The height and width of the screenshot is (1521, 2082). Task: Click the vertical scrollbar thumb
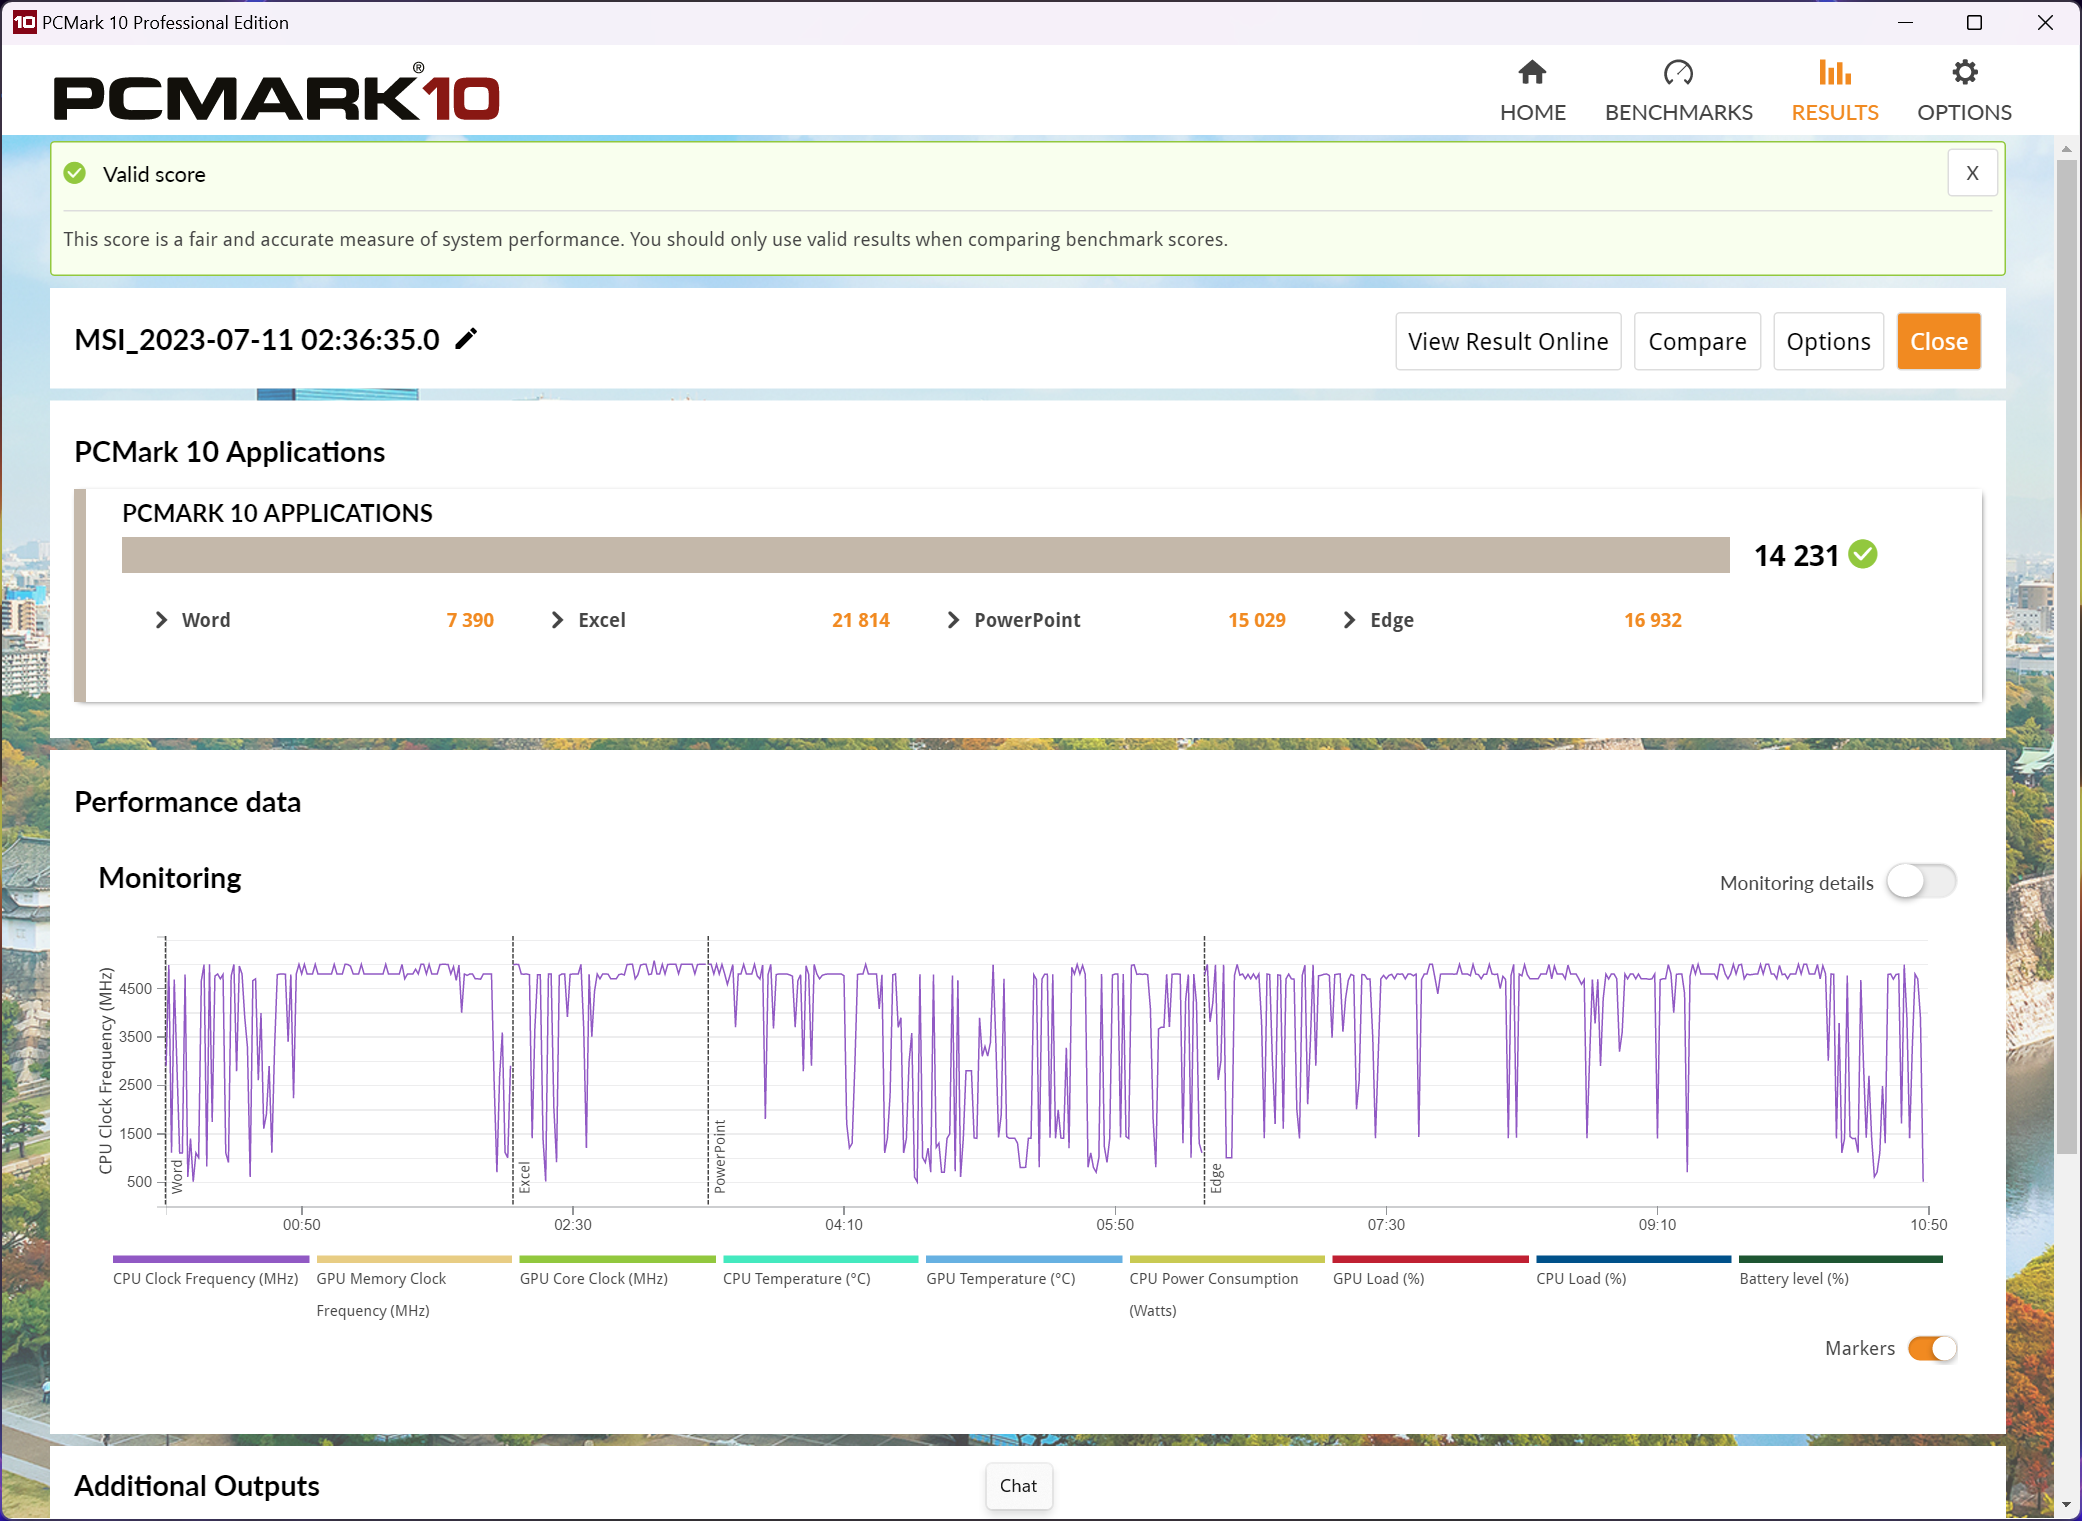(2066, 657)
